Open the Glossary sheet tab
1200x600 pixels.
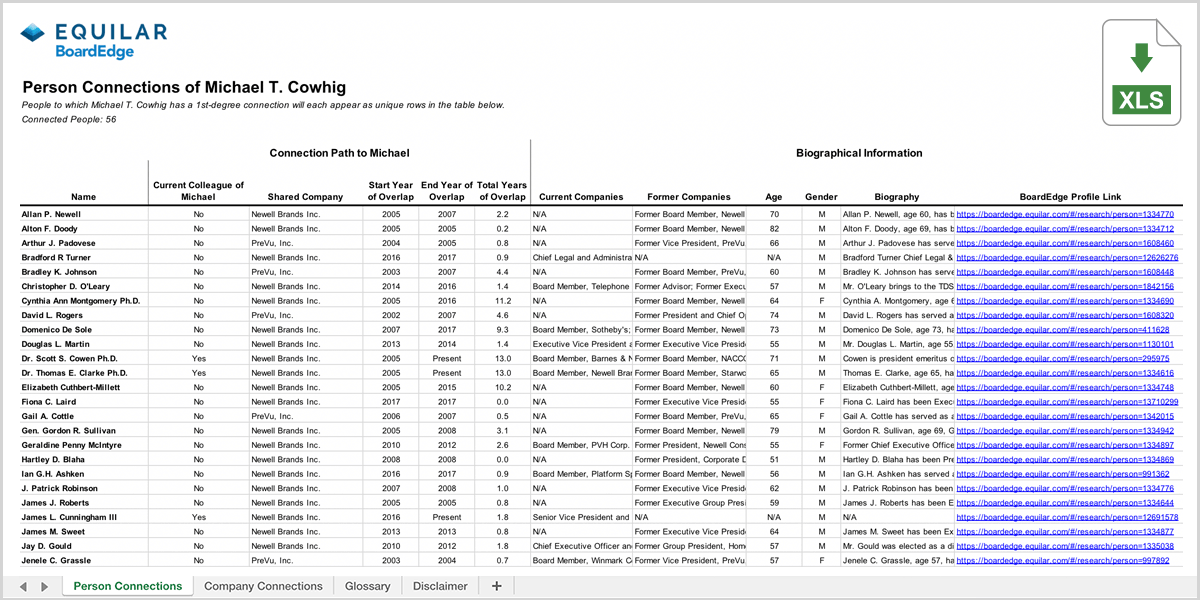(367, 586)
